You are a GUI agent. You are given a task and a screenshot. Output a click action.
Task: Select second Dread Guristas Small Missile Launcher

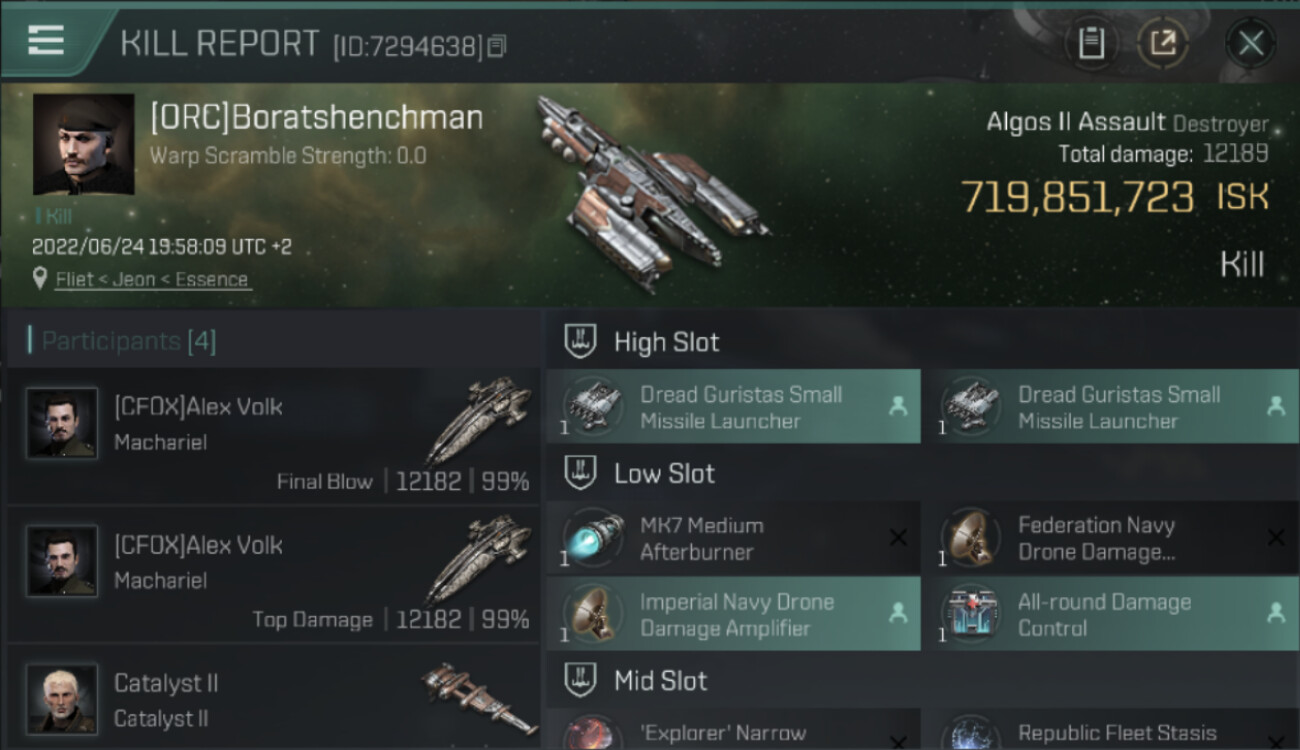pyautogui.click(x=1111, y=407)
